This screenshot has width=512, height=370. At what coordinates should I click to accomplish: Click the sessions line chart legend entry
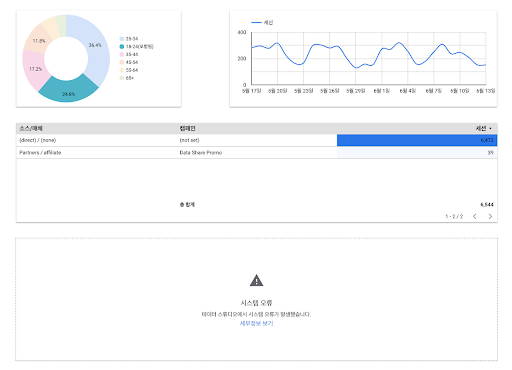pos(262,23)
